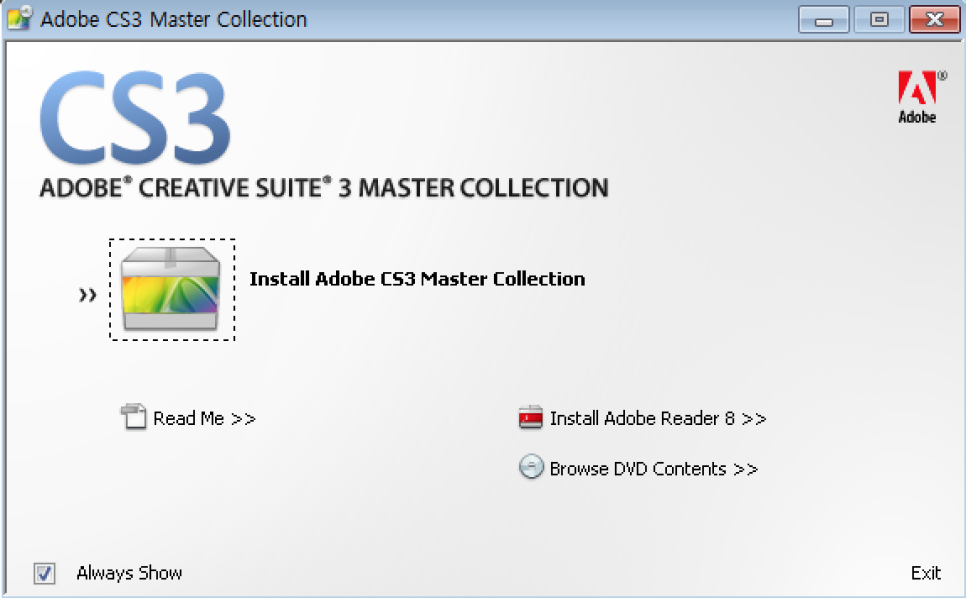Select the double-chevron arrow beside install icon
This screenshot has width=966, height=598.
pos(87,296)
